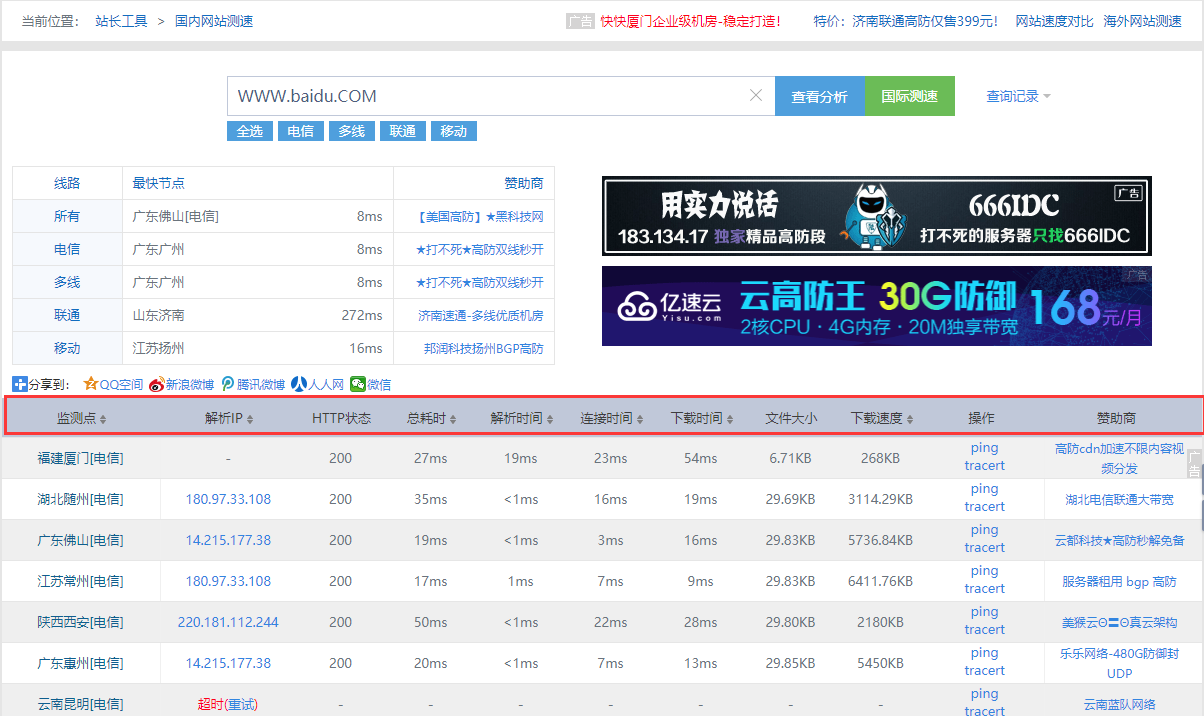This screenshot has width=1204, height=716.
Task: Open the 亿速云 云高防王 banner ad
Action: click(877, 306)
